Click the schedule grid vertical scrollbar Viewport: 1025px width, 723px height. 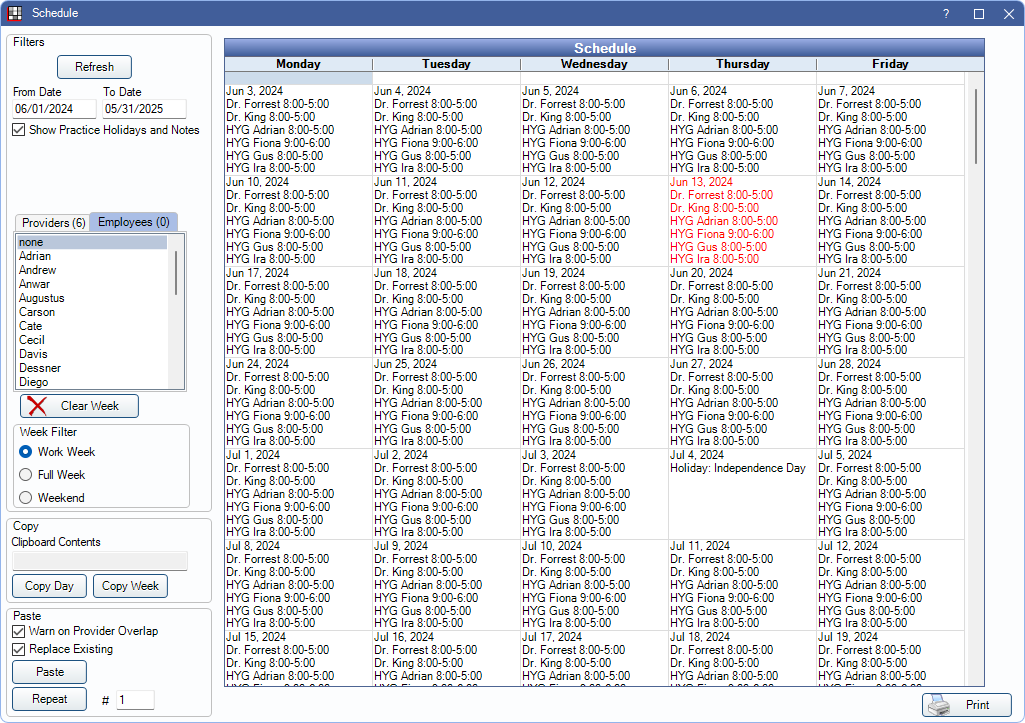pos(975,120)
